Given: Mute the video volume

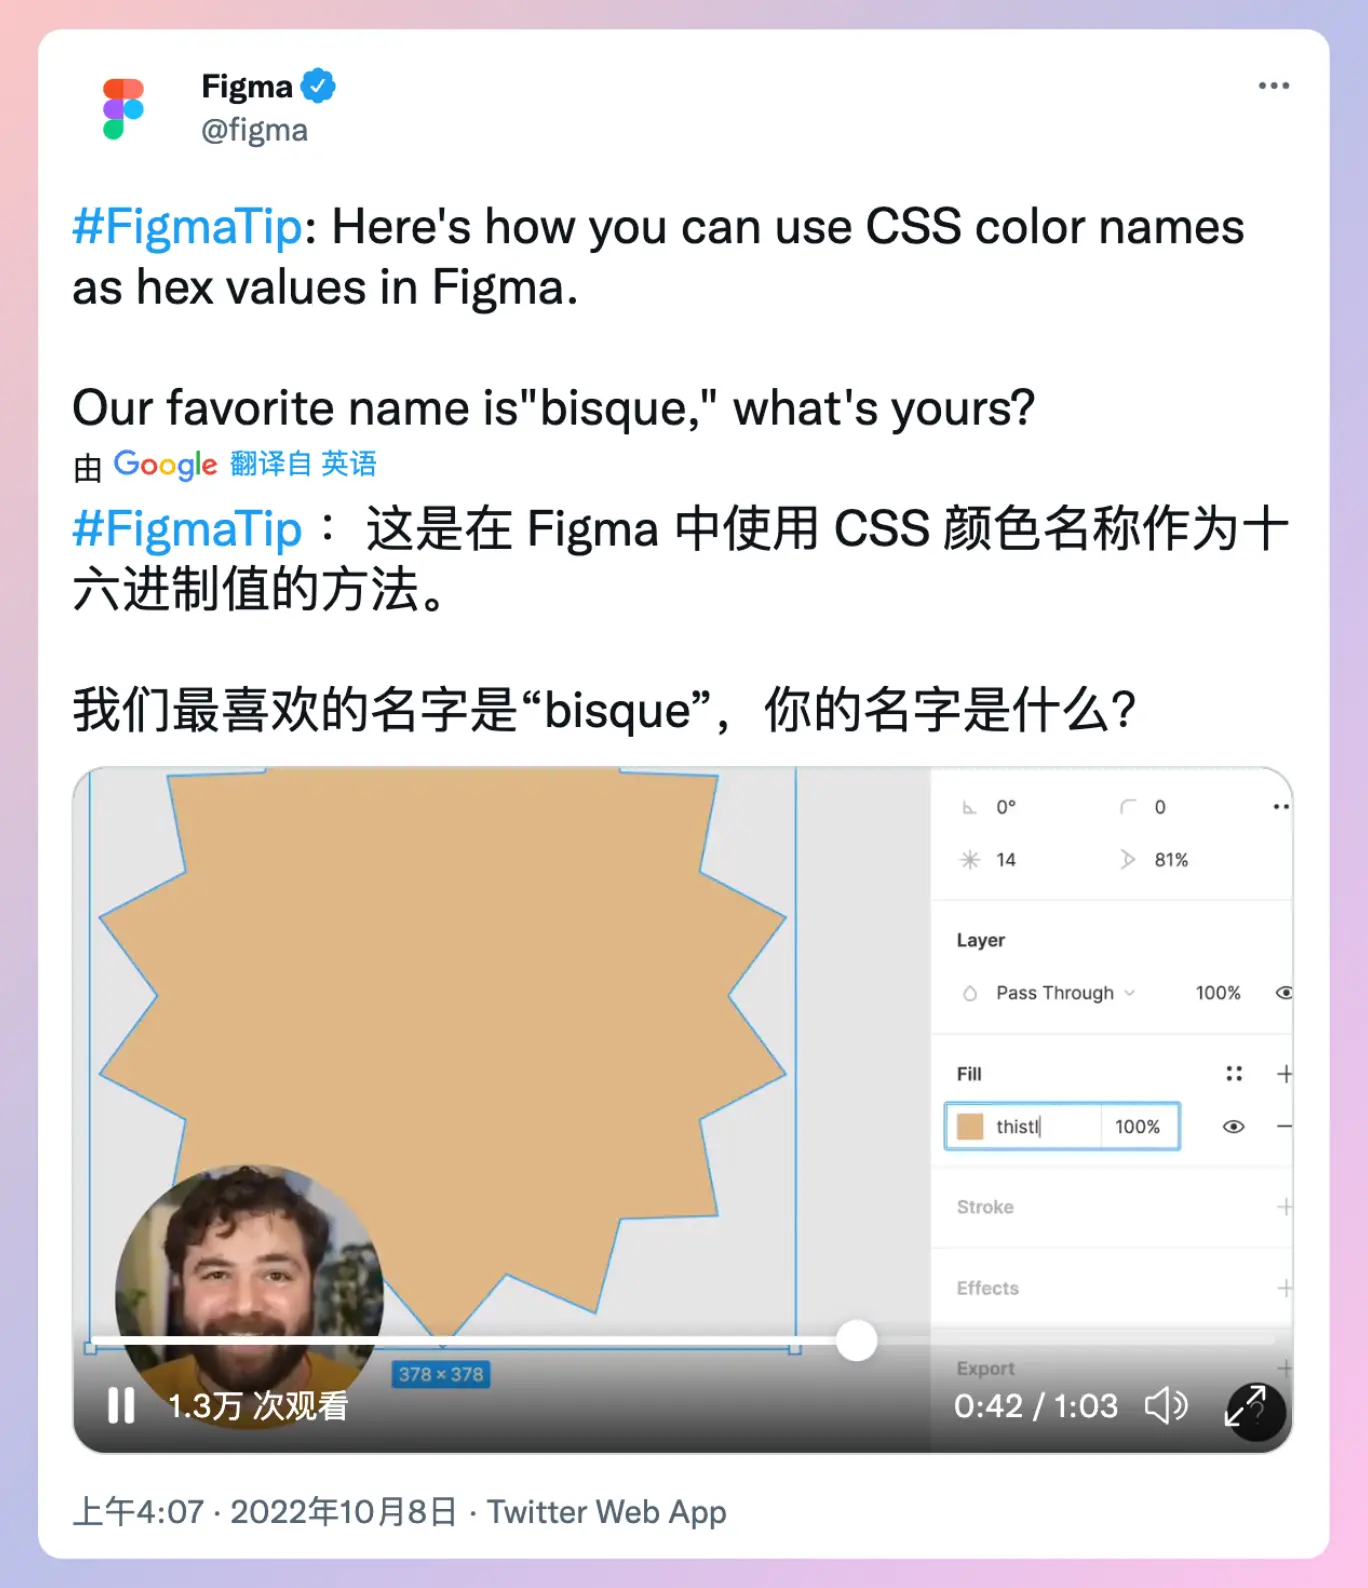Looking at the screenshot, I should (x=1165, y=1405).
